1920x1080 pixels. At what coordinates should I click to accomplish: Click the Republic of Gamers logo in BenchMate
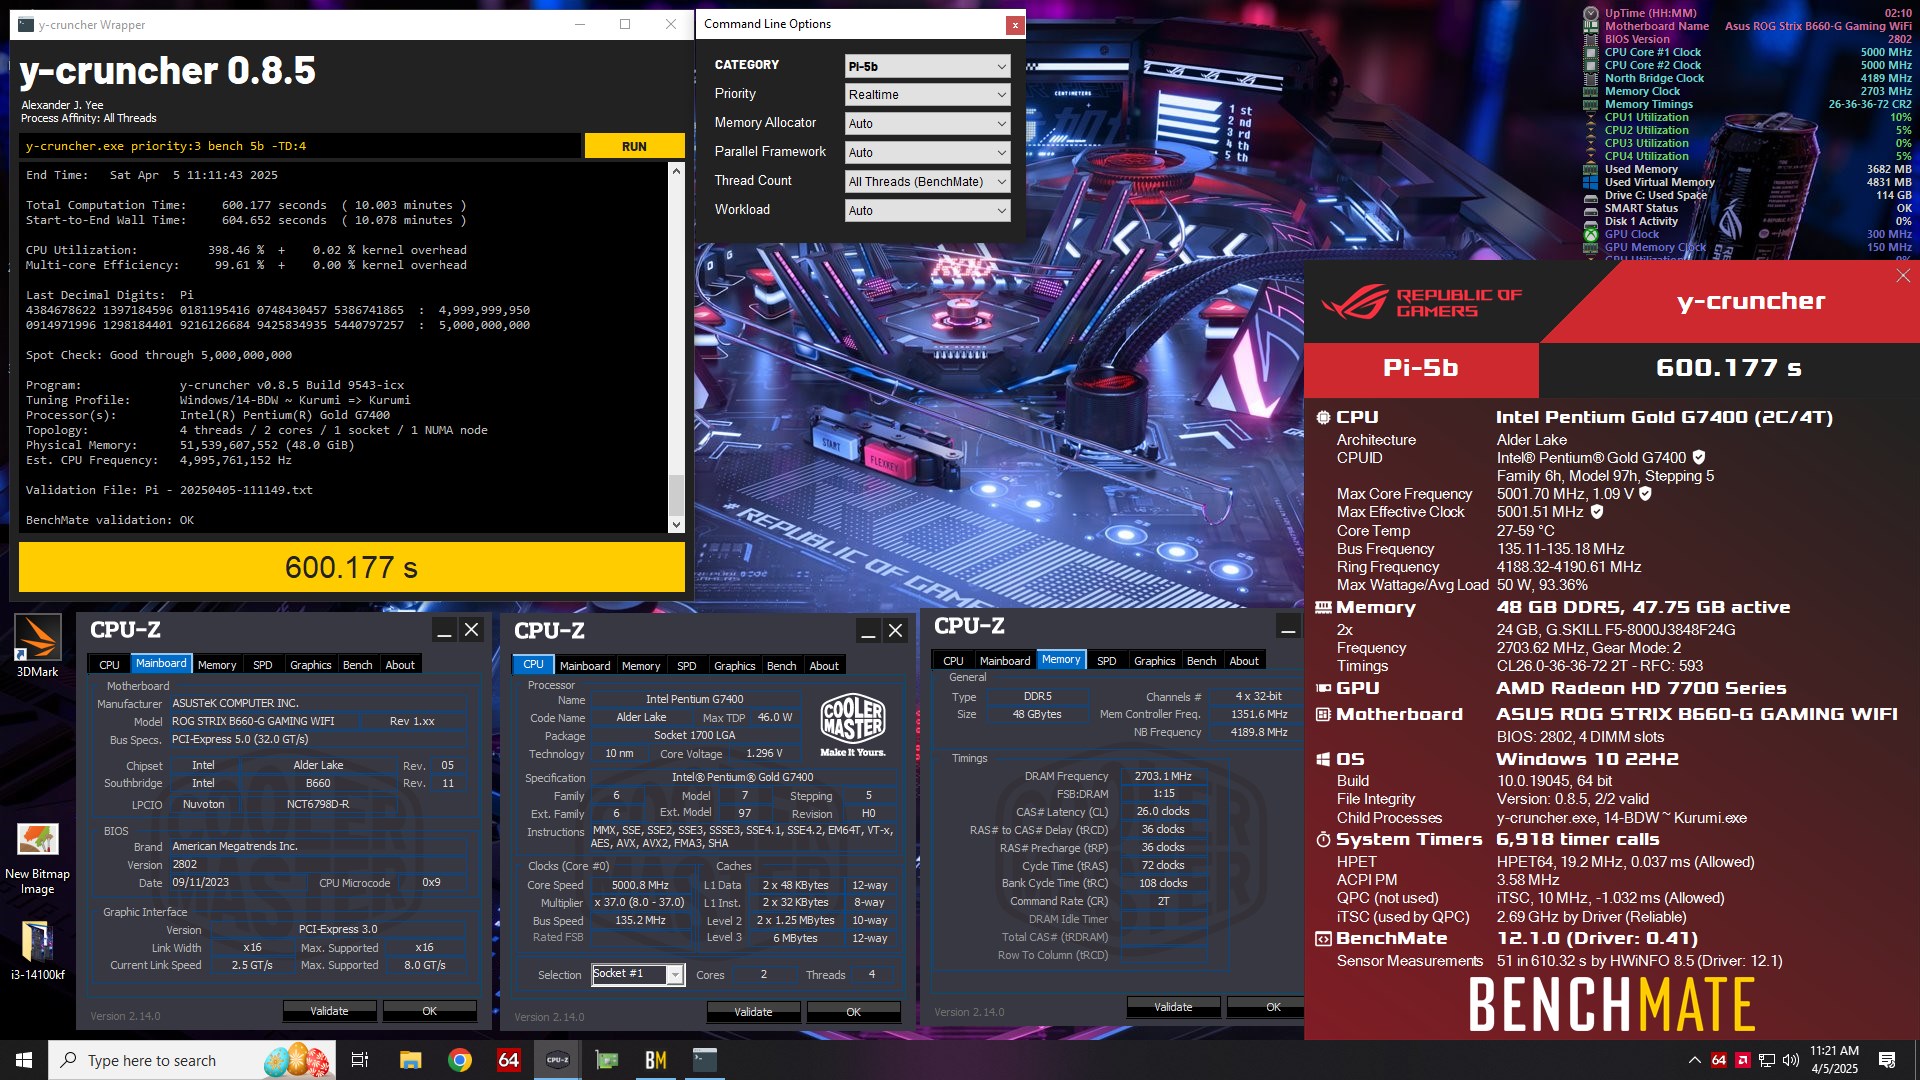1422,302
